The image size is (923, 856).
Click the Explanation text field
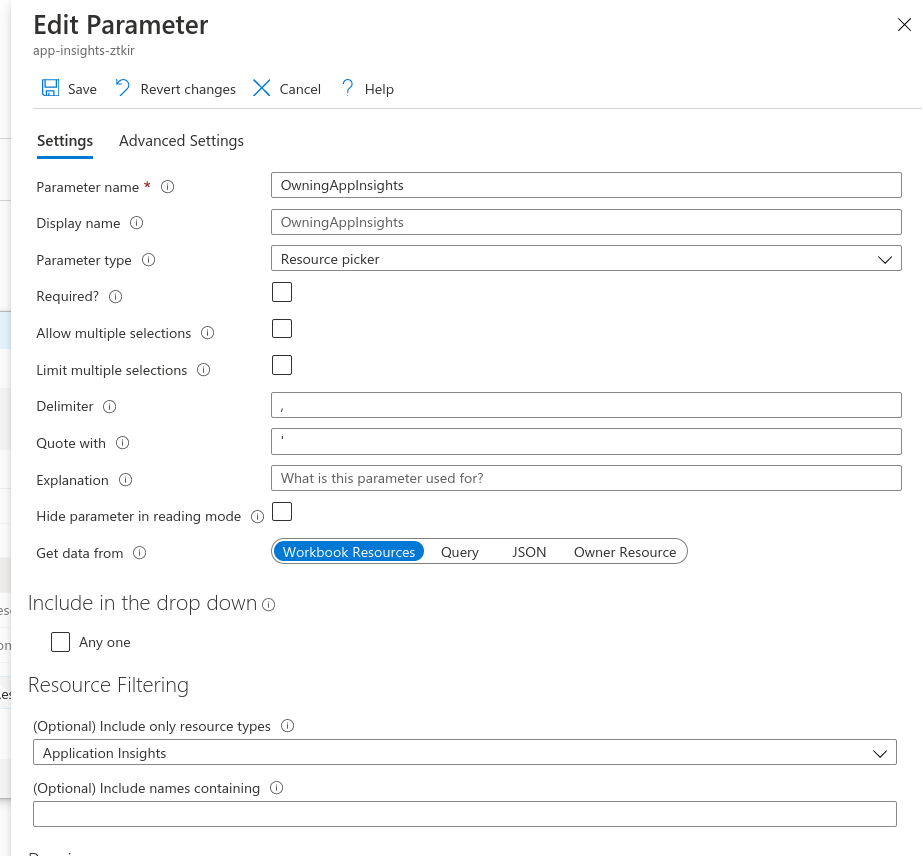tap(586, 478)
